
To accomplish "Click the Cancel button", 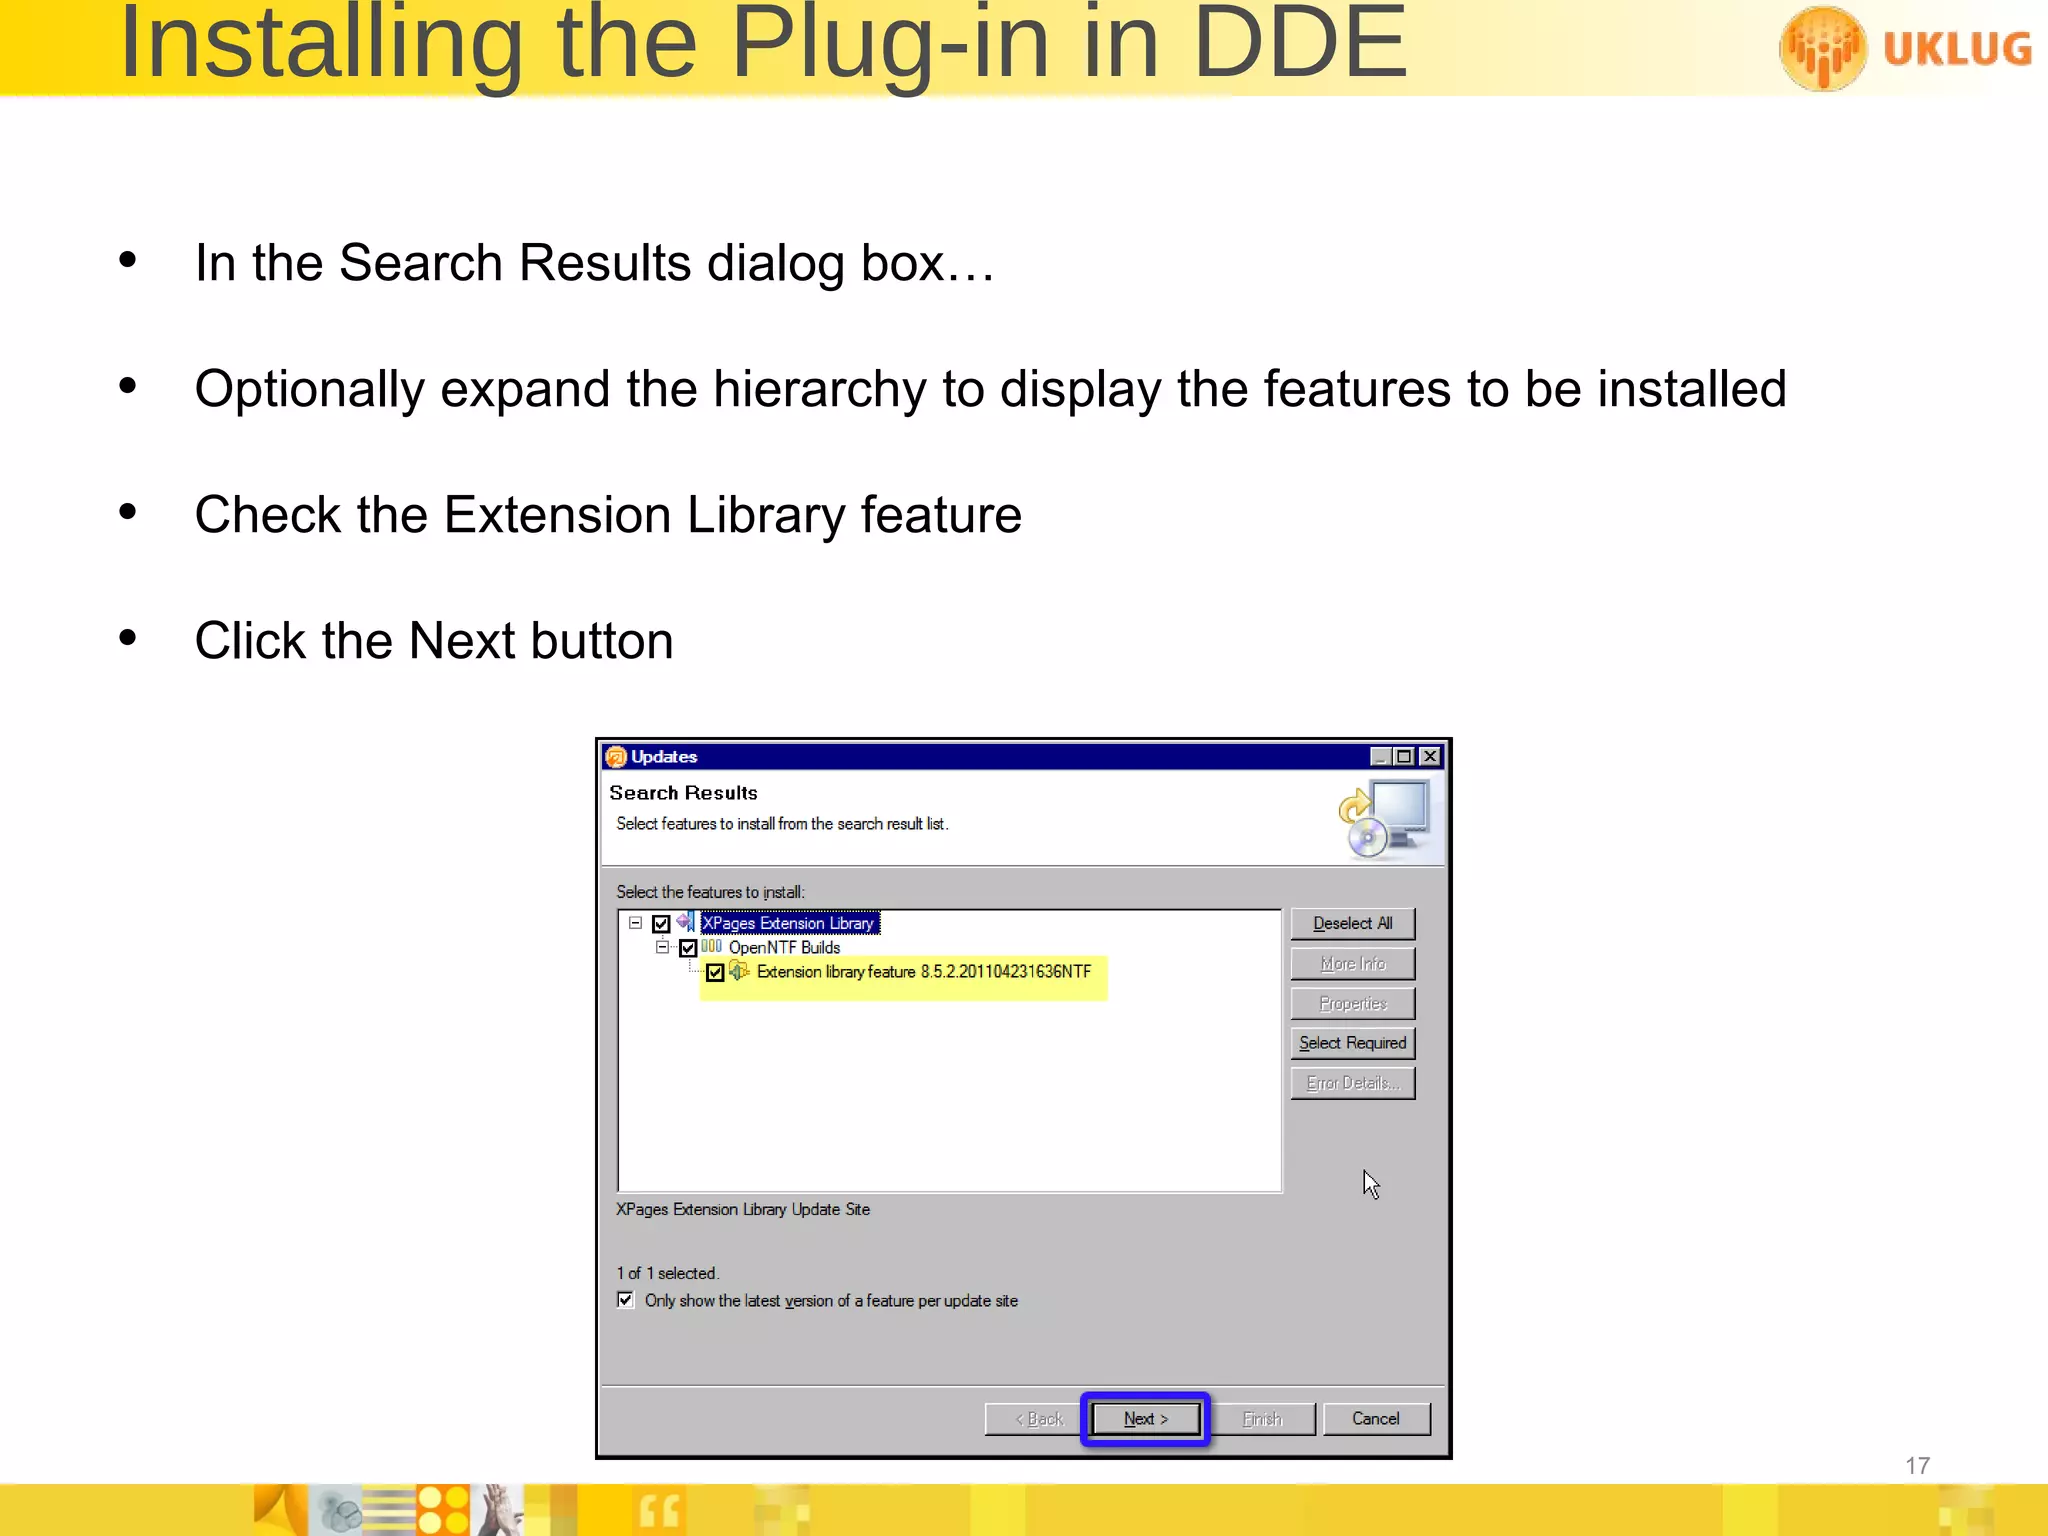I will (1376, 1418).
